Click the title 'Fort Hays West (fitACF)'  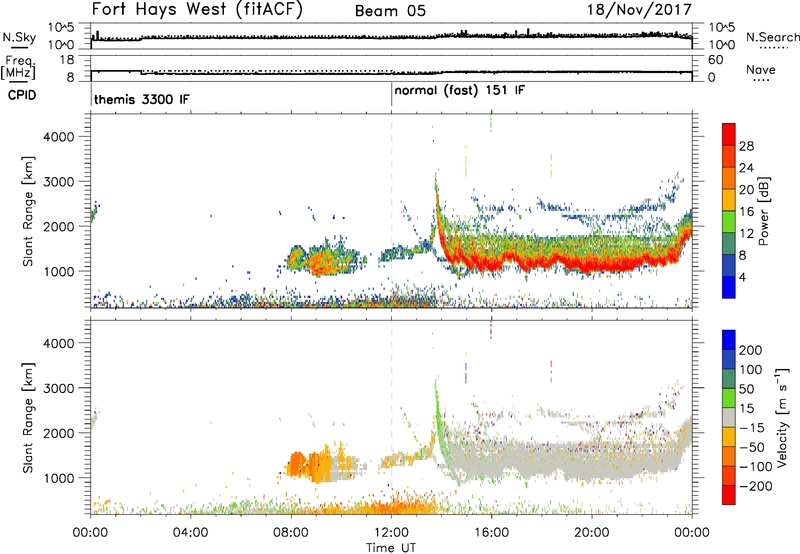pos(197,10)
